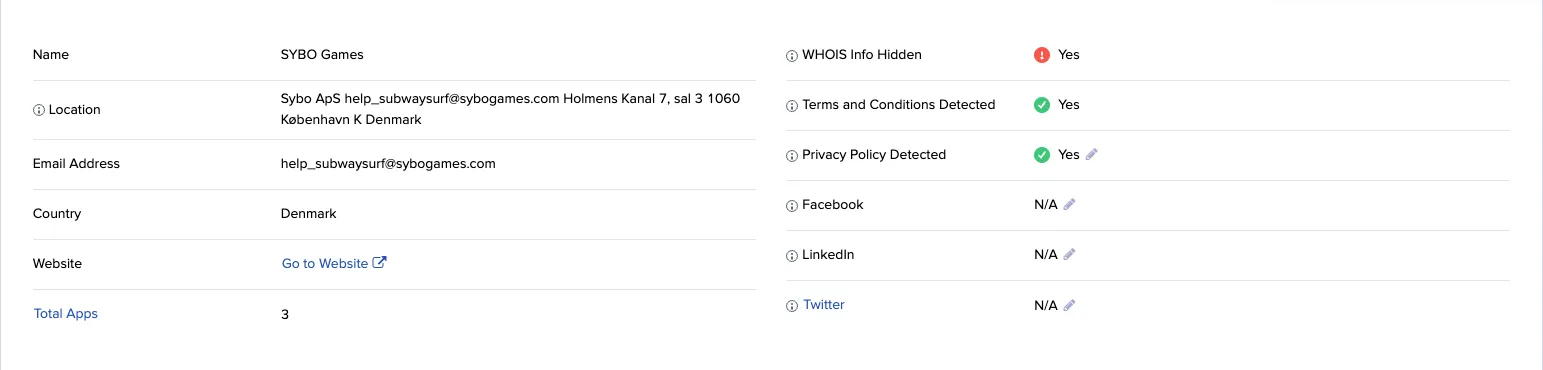
Task: Click the green check next to Terms and Conditions
Action: click(1042, 105)
